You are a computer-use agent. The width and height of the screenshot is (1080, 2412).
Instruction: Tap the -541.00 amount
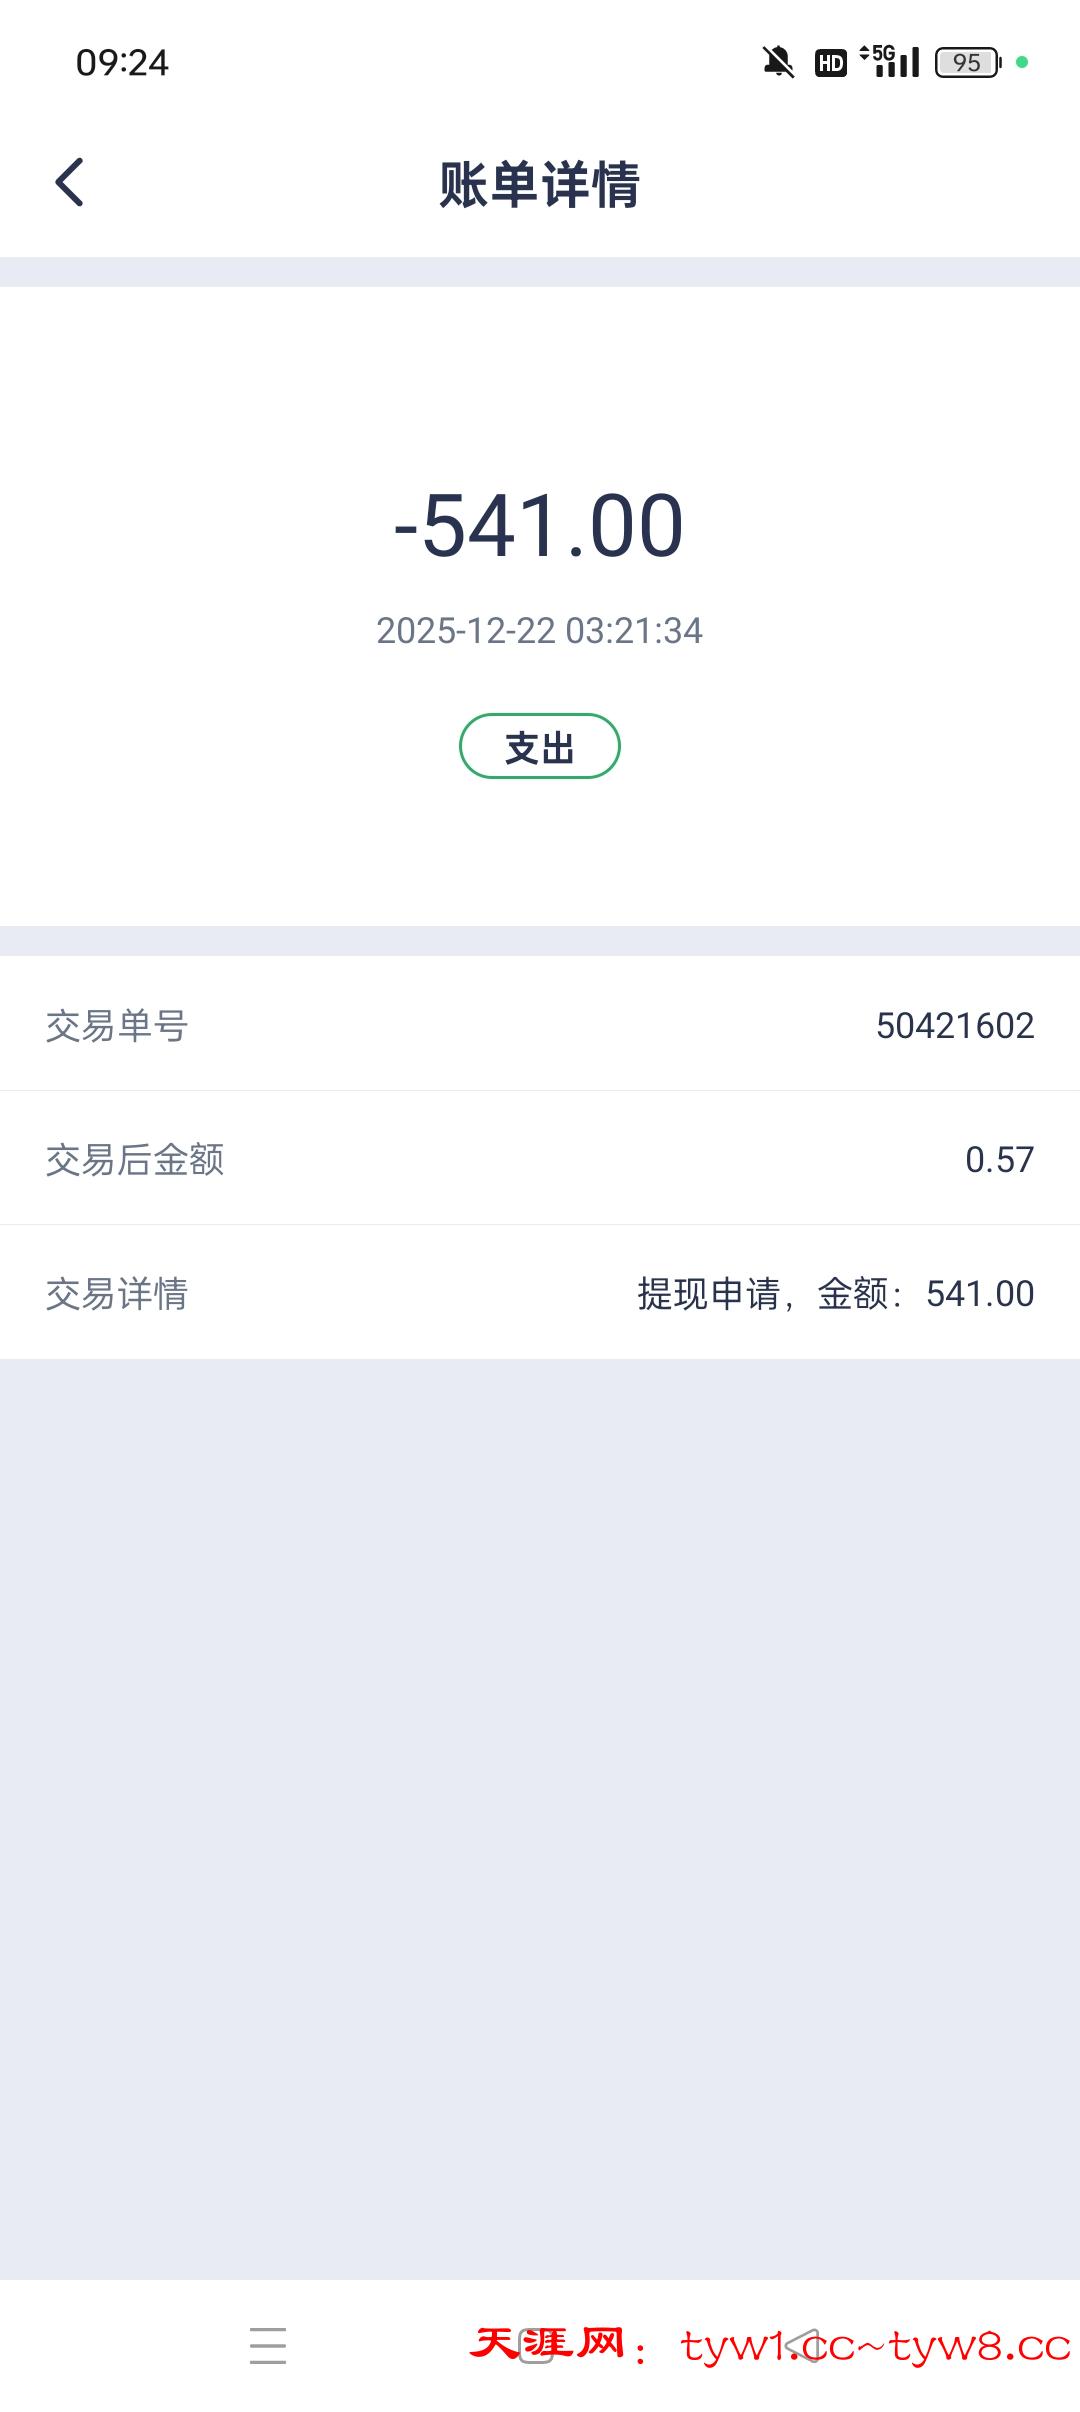point(539,526)
